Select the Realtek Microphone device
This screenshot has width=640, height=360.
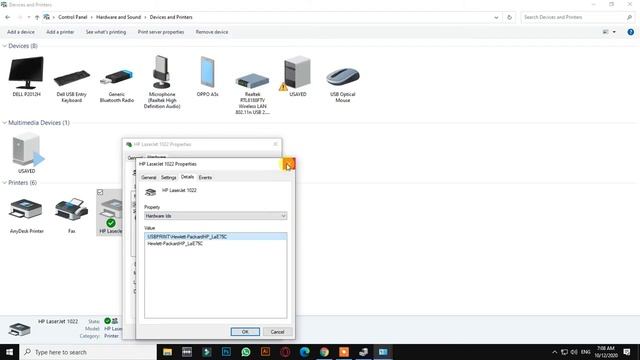162,82
